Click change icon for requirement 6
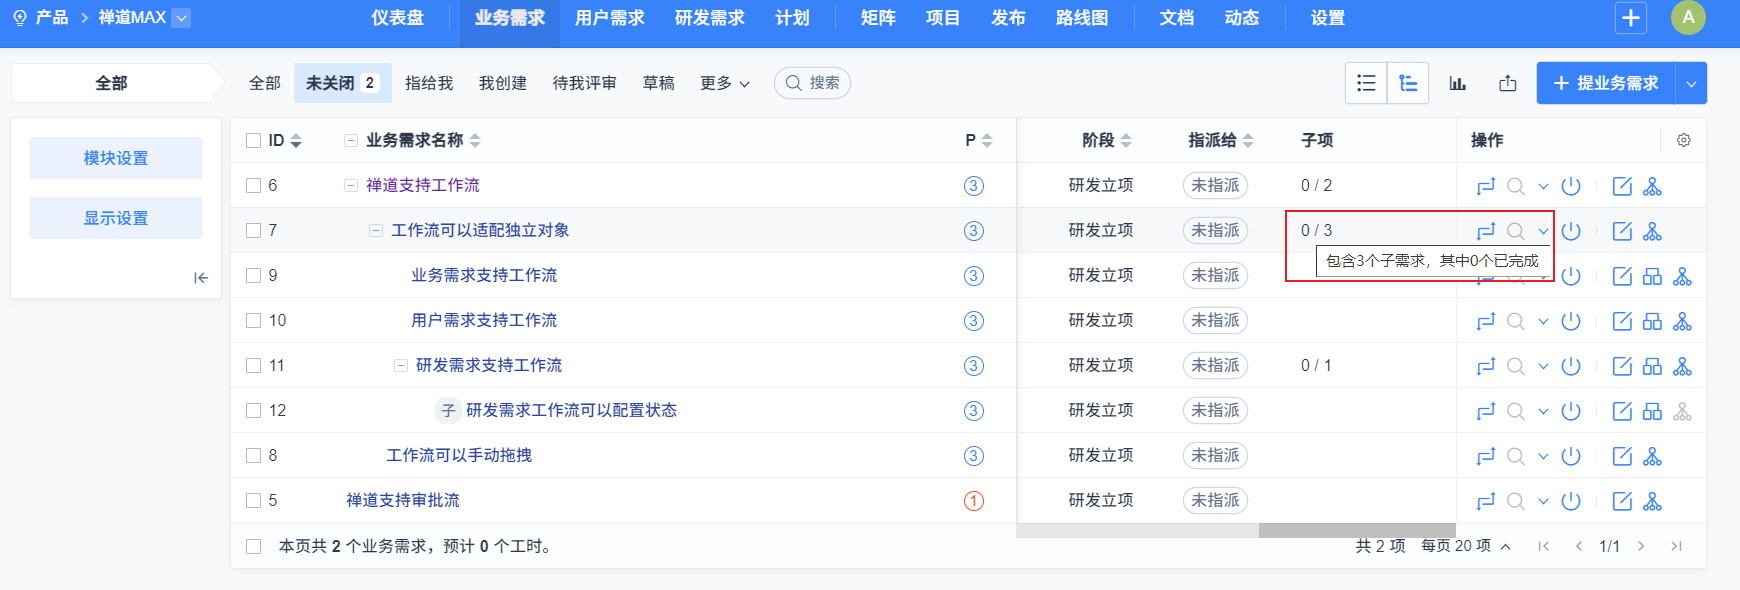This screenshot has height=590, width=1740. pos(1486,186)
